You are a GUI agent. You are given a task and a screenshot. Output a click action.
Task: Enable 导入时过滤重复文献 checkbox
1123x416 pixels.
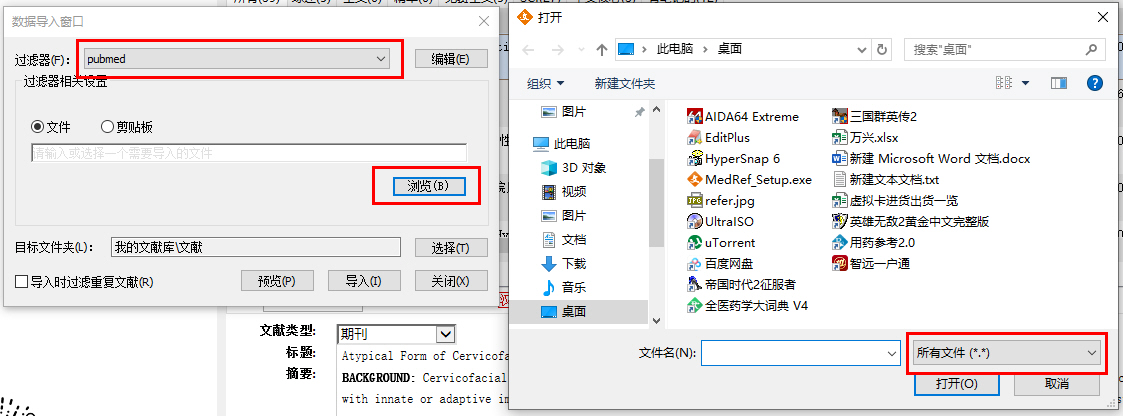[21, 282]
